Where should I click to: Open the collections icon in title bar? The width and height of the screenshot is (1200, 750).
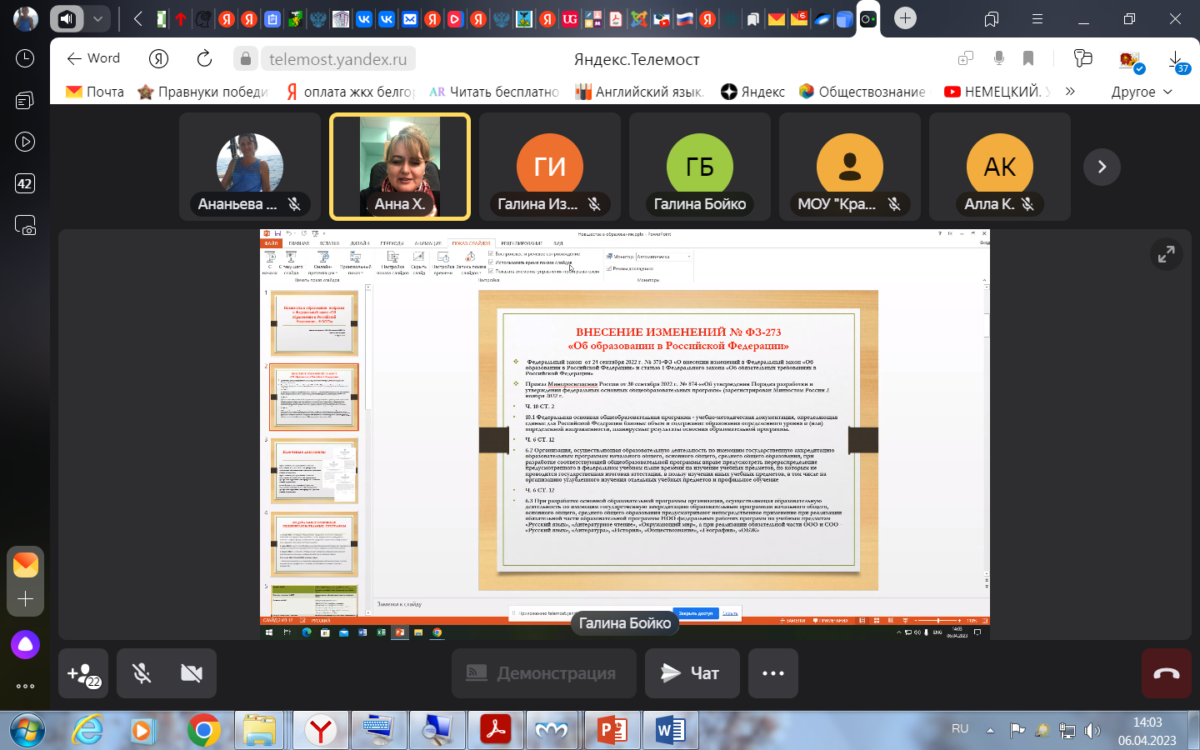(x=991, y=18)
